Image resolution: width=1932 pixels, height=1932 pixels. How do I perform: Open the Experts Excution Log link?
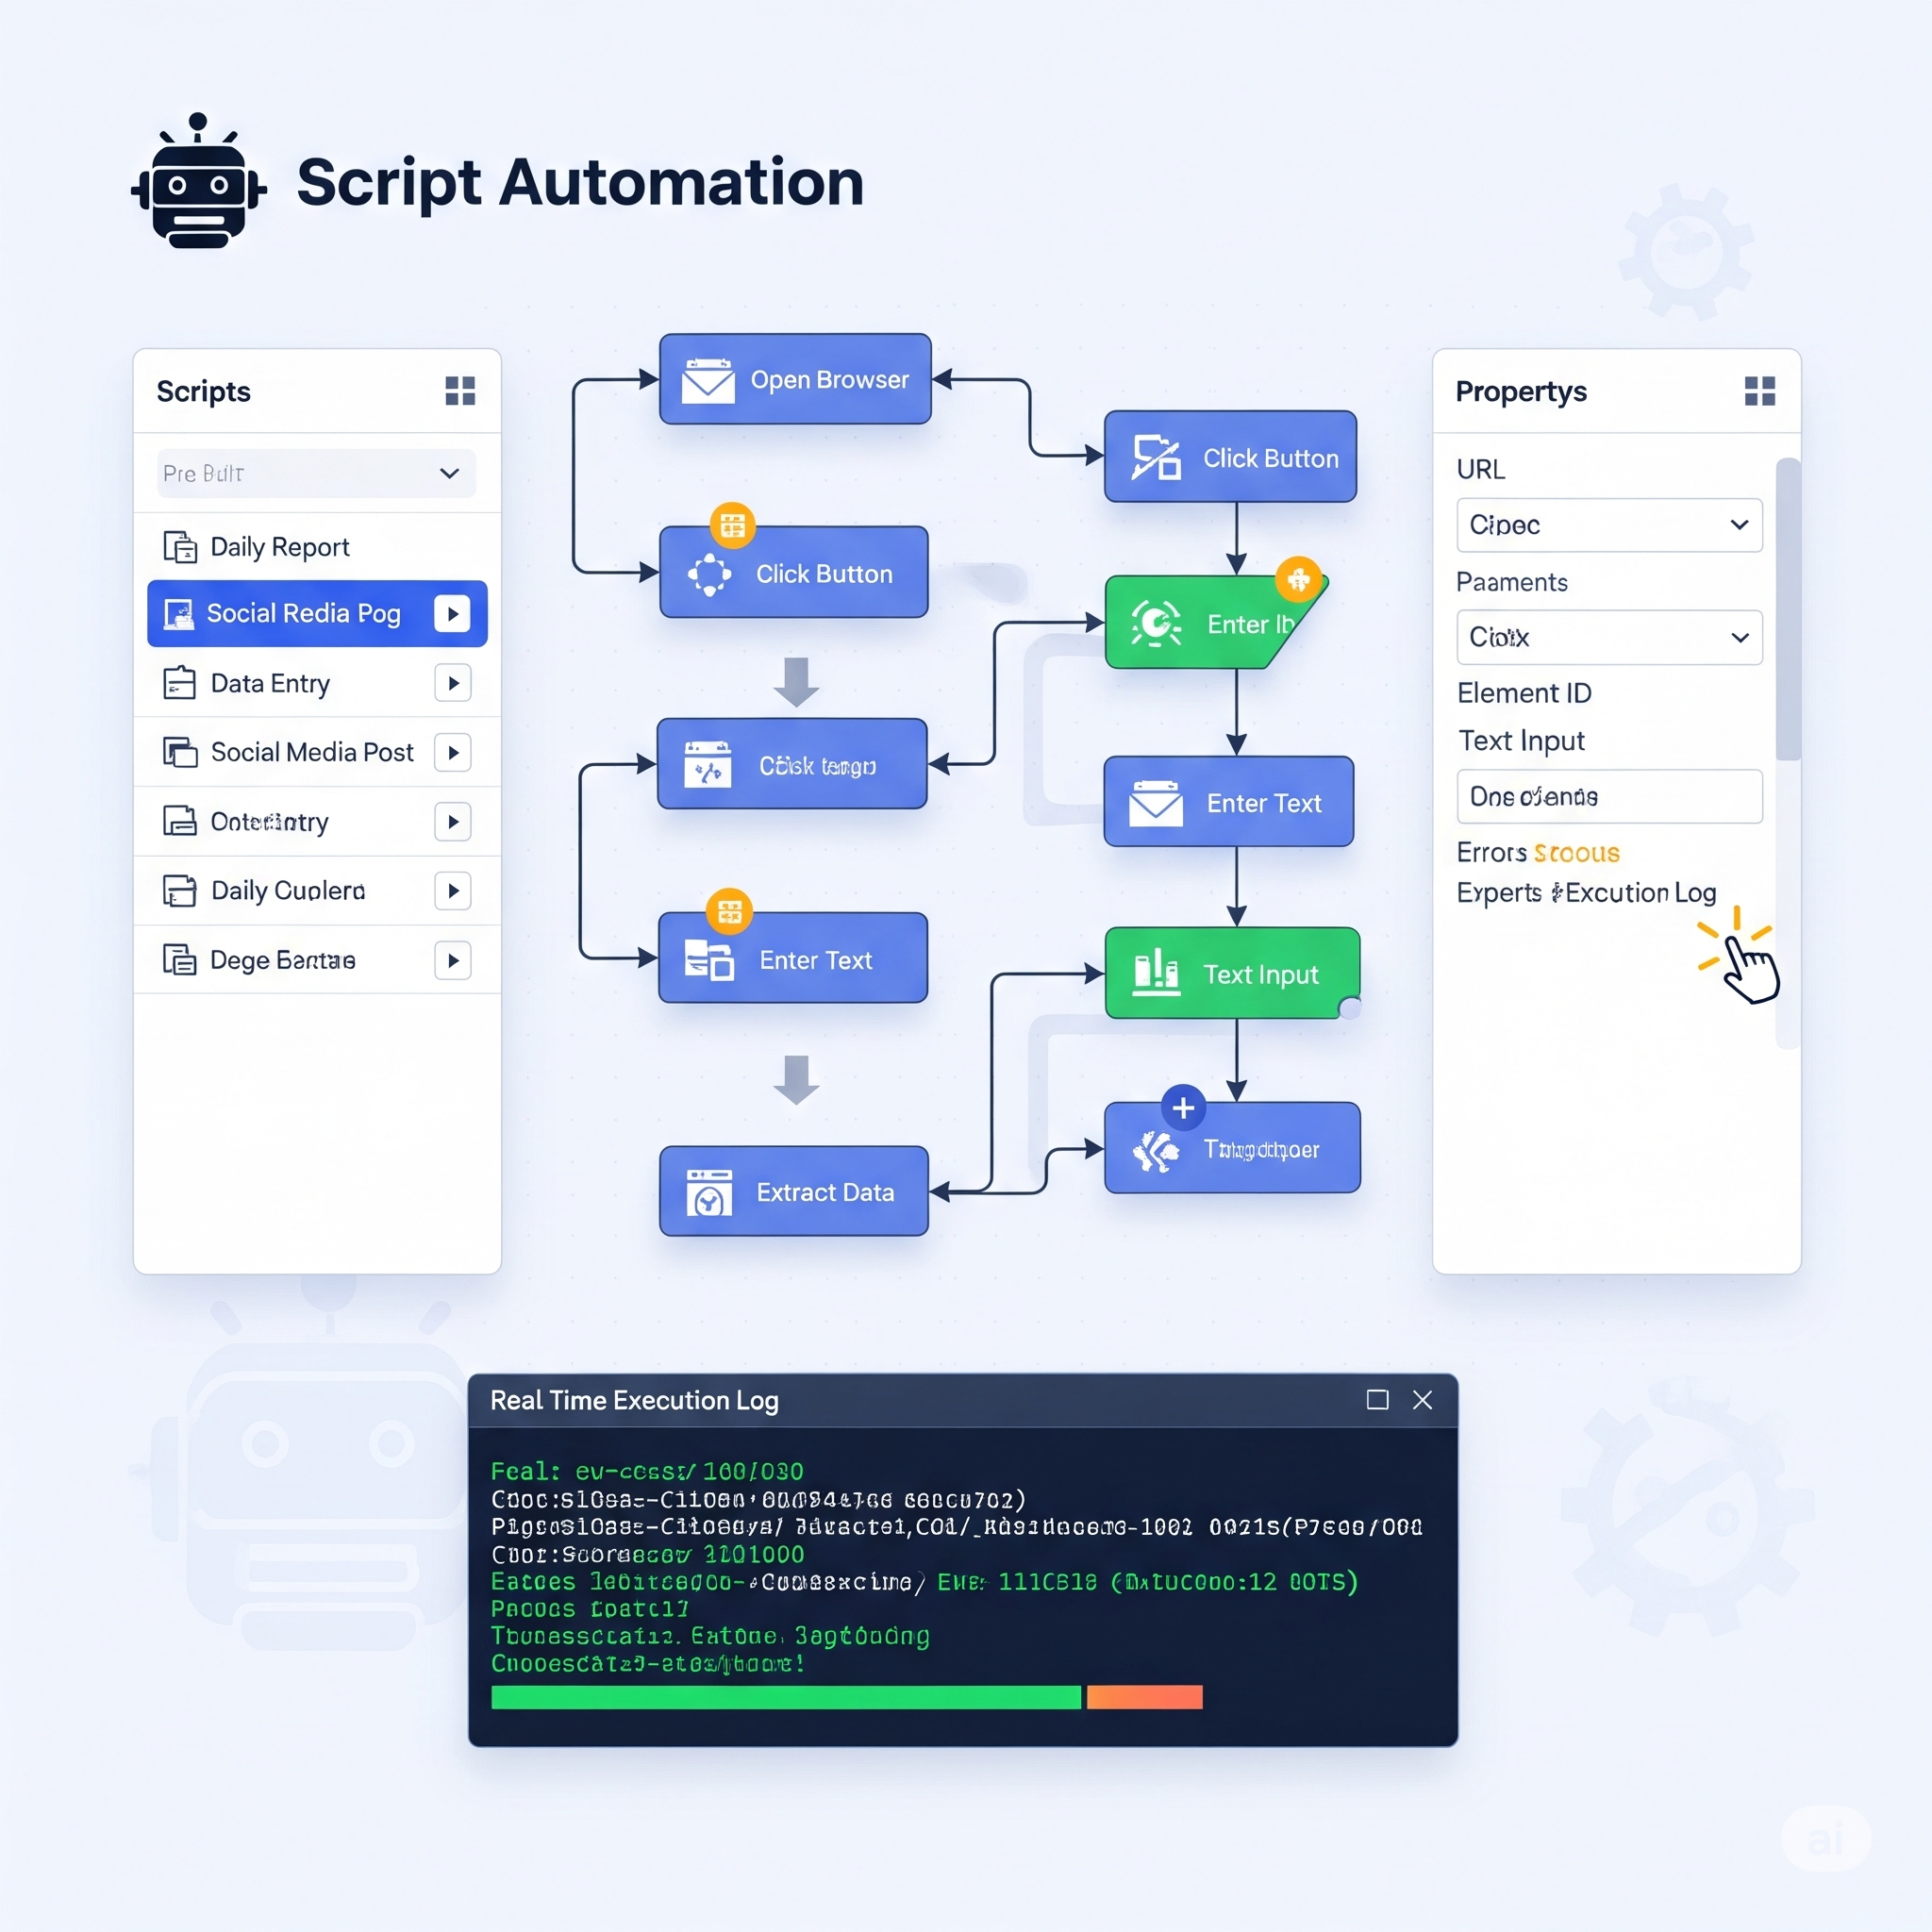[x=1585, y=892]
